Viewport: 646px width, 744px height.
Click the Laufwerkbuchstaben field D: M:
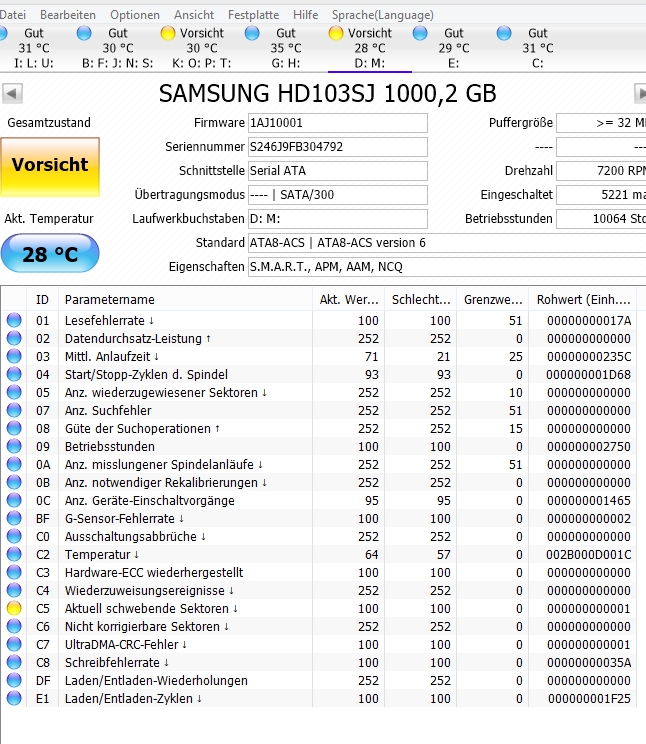(x=337, y=219)
